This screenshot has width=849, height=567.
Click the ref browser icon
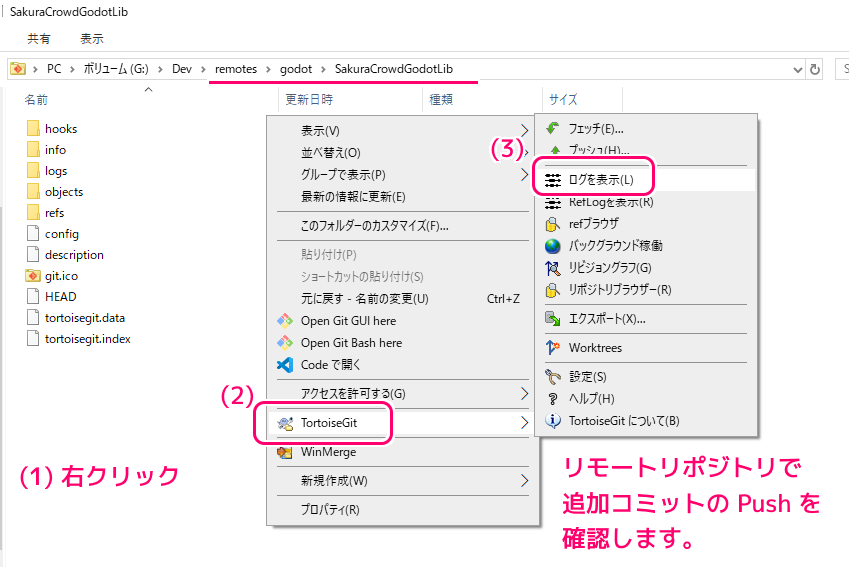552,224
